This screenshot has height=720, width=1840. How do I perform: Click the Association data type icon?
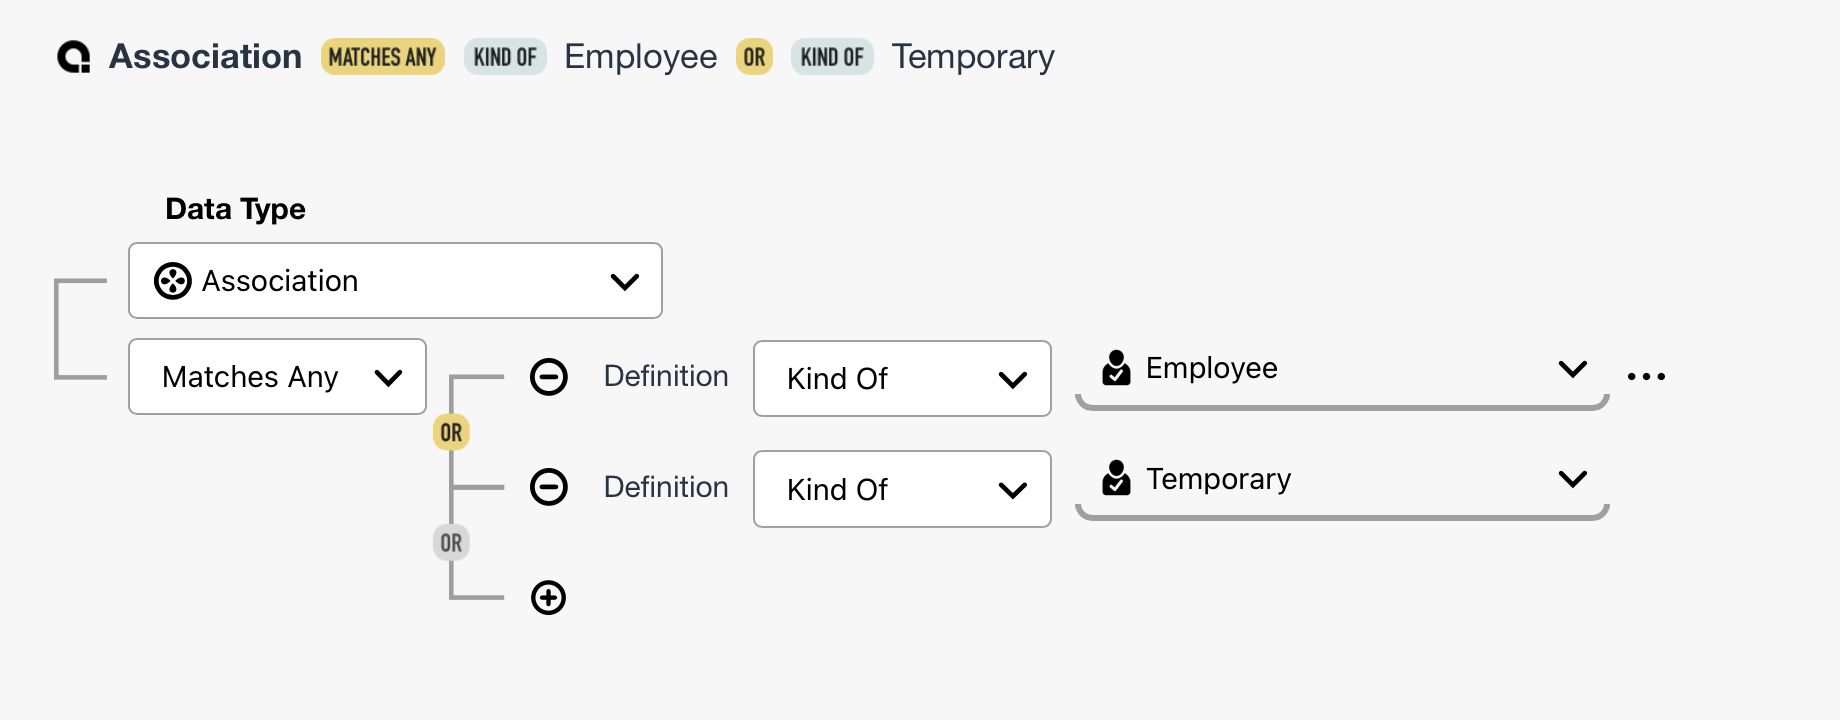(172, 281)
